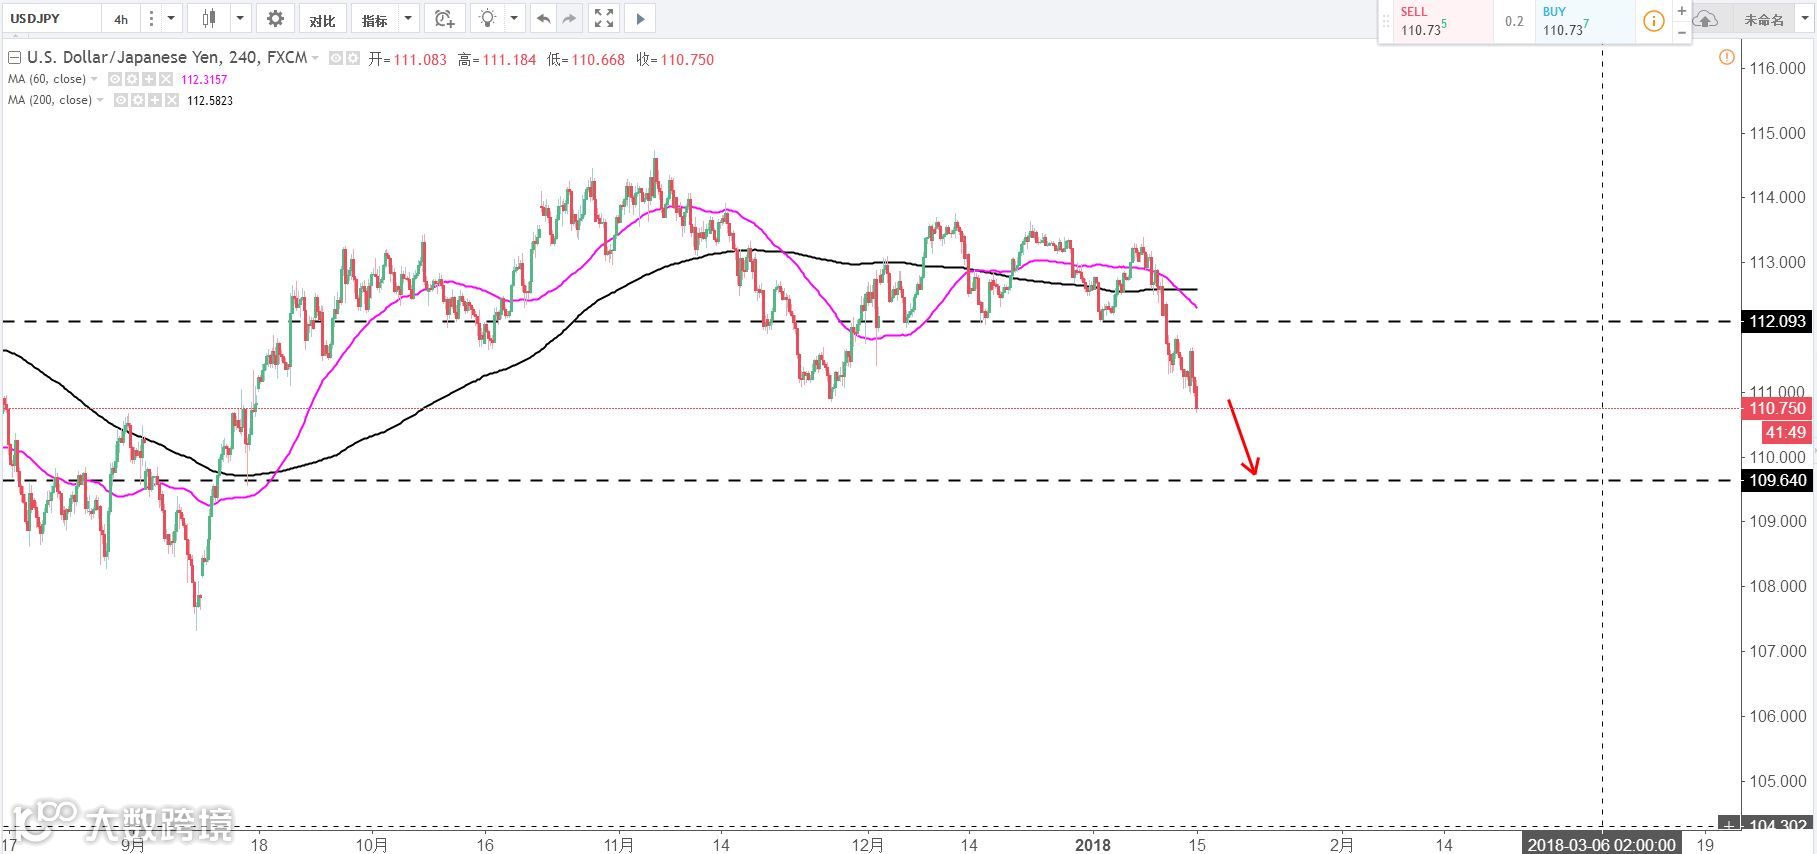Click the date label 2018-03-06 02:00:00
This screenshot has height=854, width=1817.
[1601, 845]
